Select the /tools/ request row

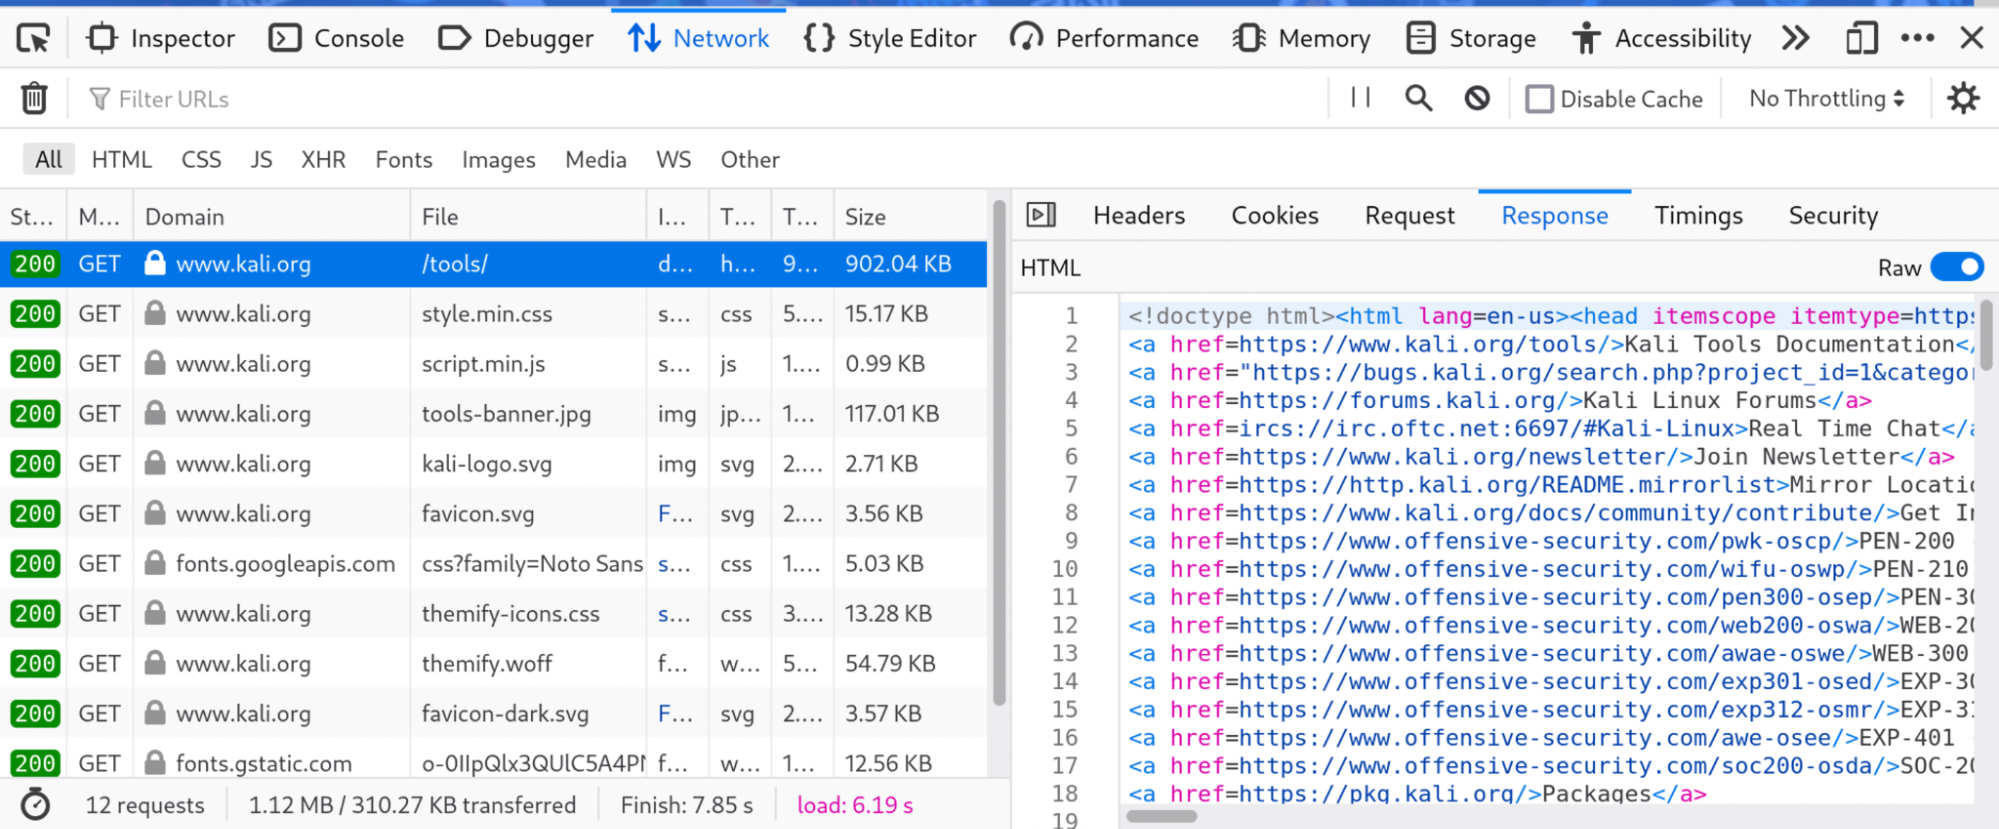493,263
